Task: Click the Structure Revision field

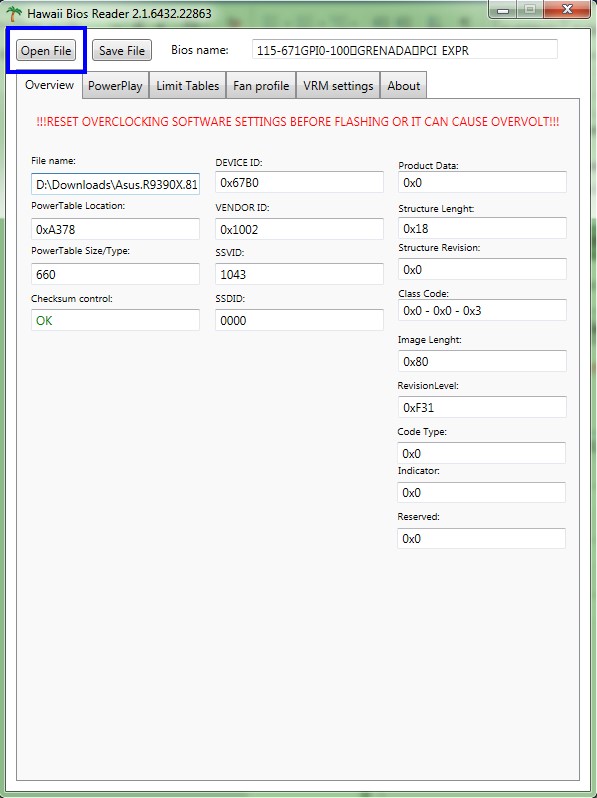Action: (482, 269)
